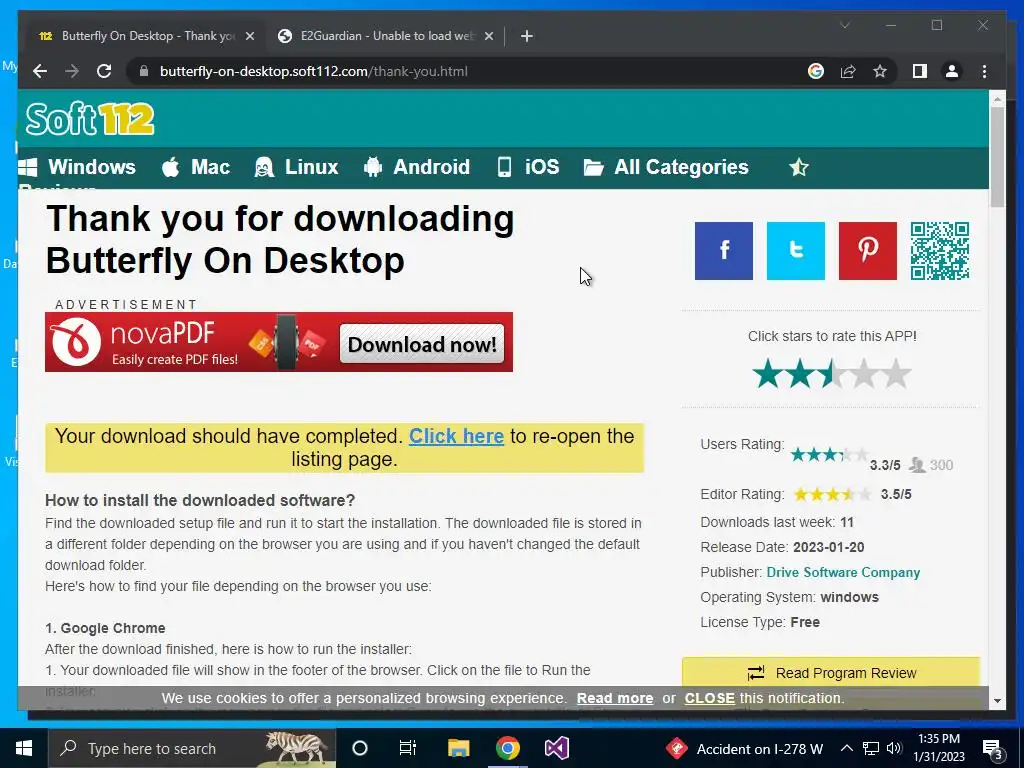Open notification center

[x=993, y=750]
